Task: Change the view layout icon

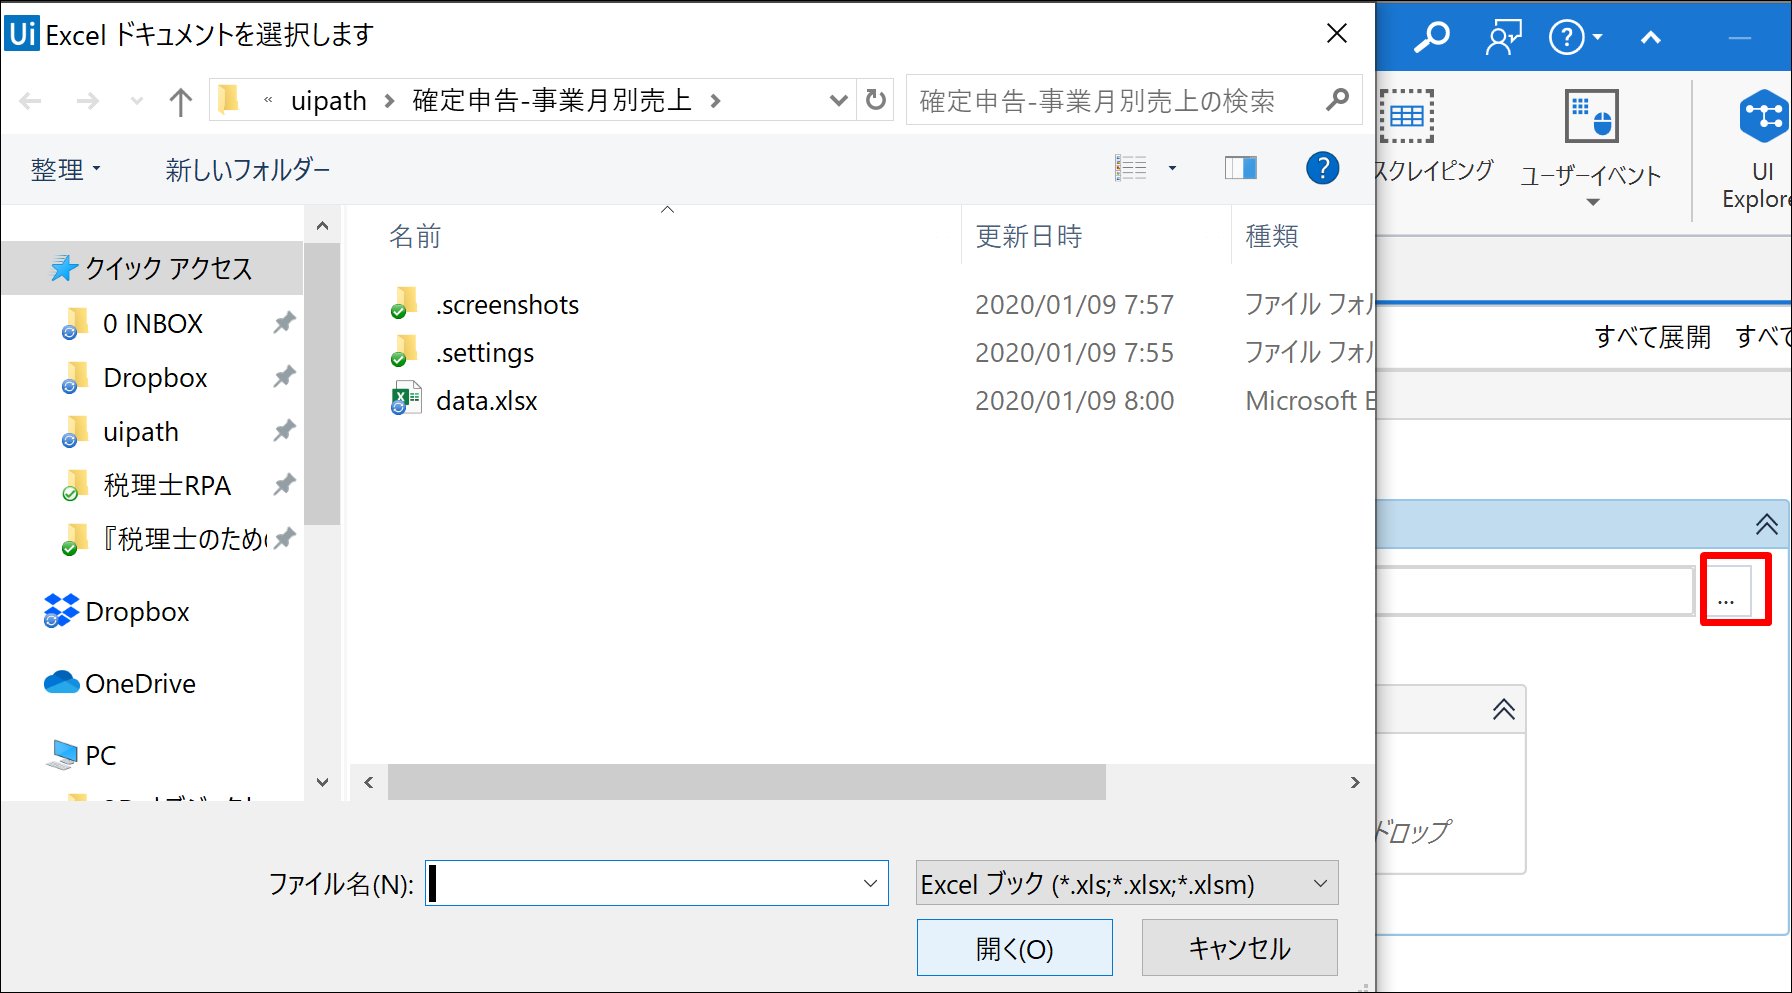Action: pyautogui.click(x=1131, y=168)
